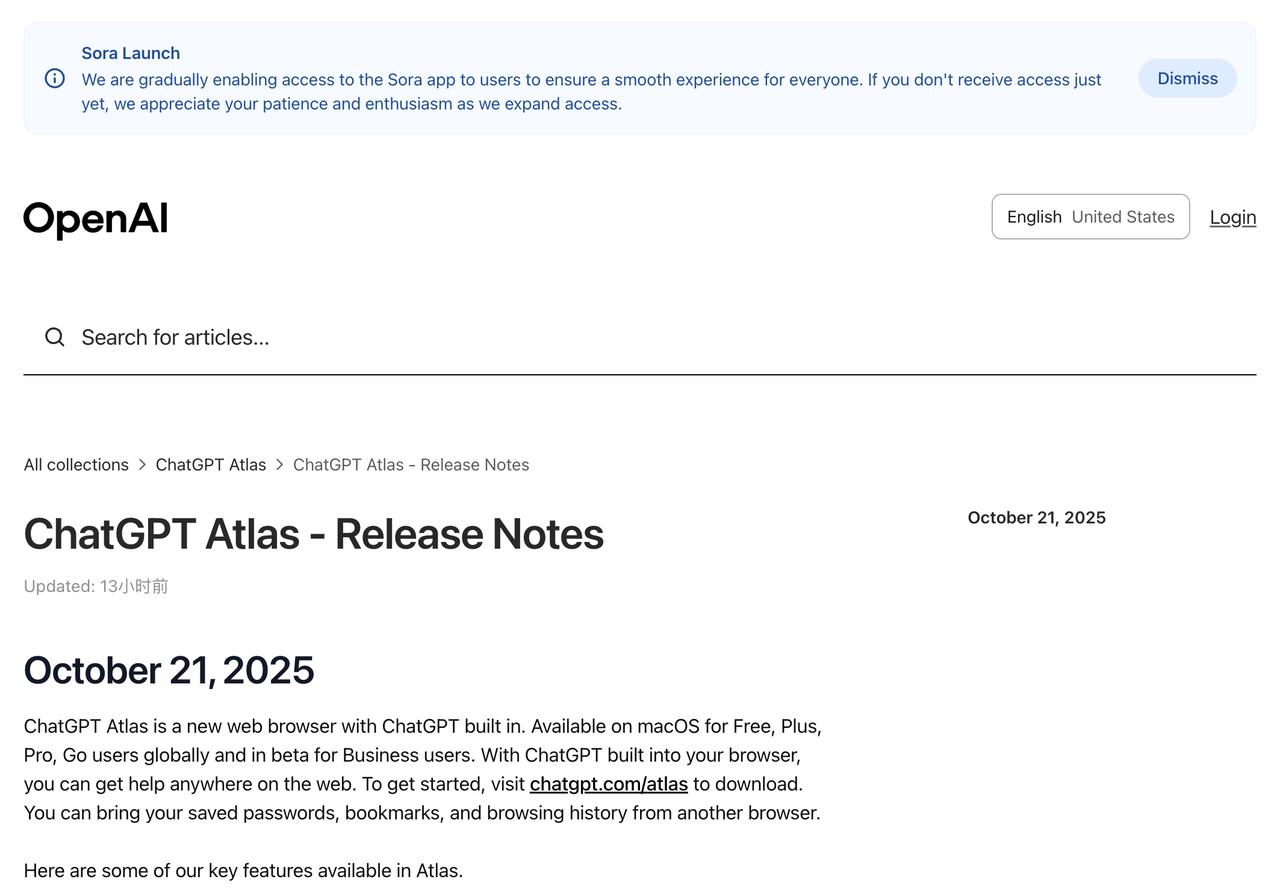Viewport: 1280px width, 894px height.
Task: Click the Updated: 13小时前 timestamp text
Action: 96,586
